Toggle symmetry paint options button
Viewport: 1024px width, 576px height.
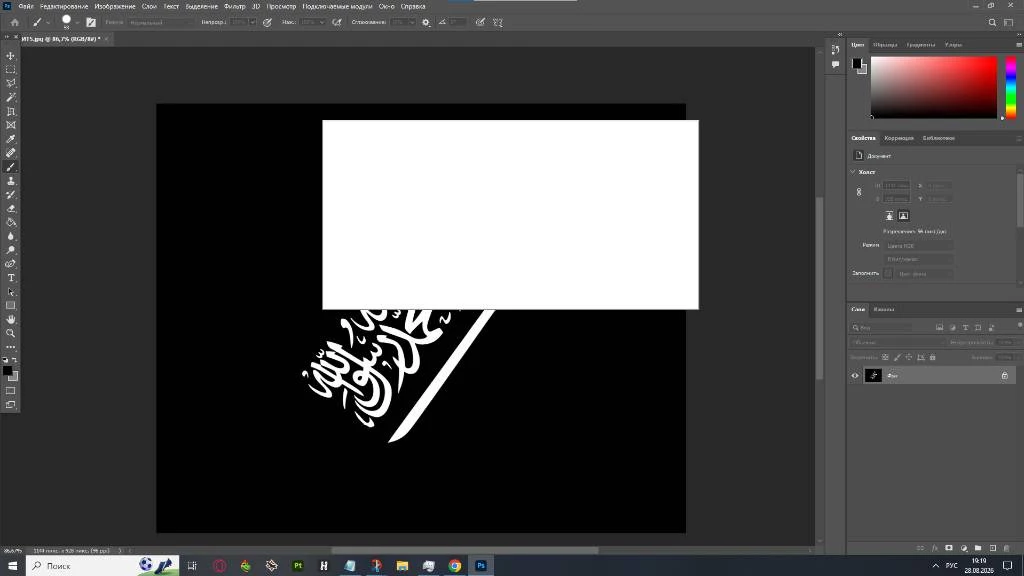pos(498,22)
